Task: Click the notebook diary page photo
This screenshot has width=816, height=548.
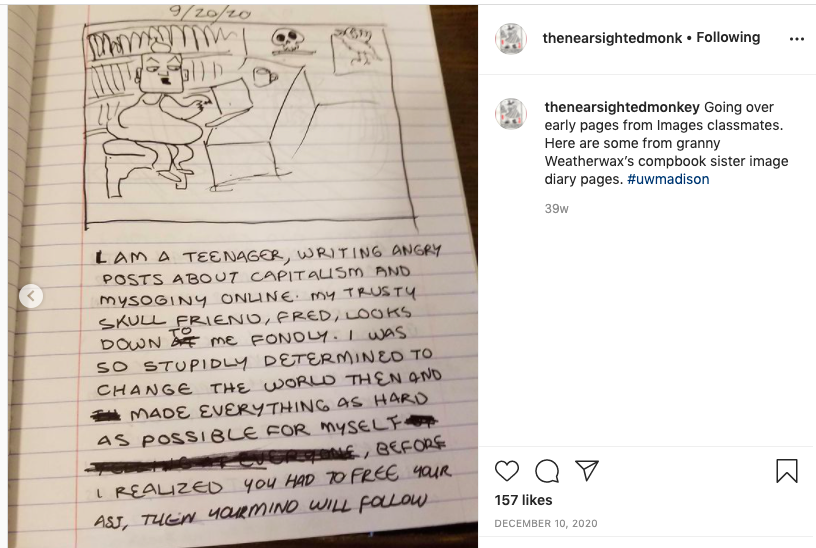Action: [243, 276]
